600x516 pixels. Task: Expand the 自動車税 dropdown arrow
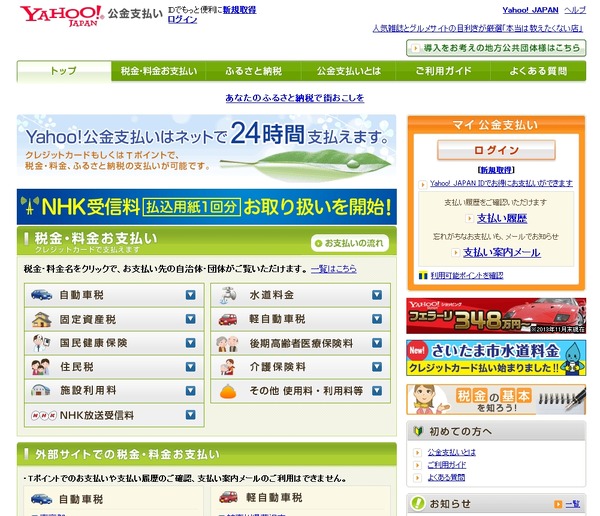tap(191, 295)
